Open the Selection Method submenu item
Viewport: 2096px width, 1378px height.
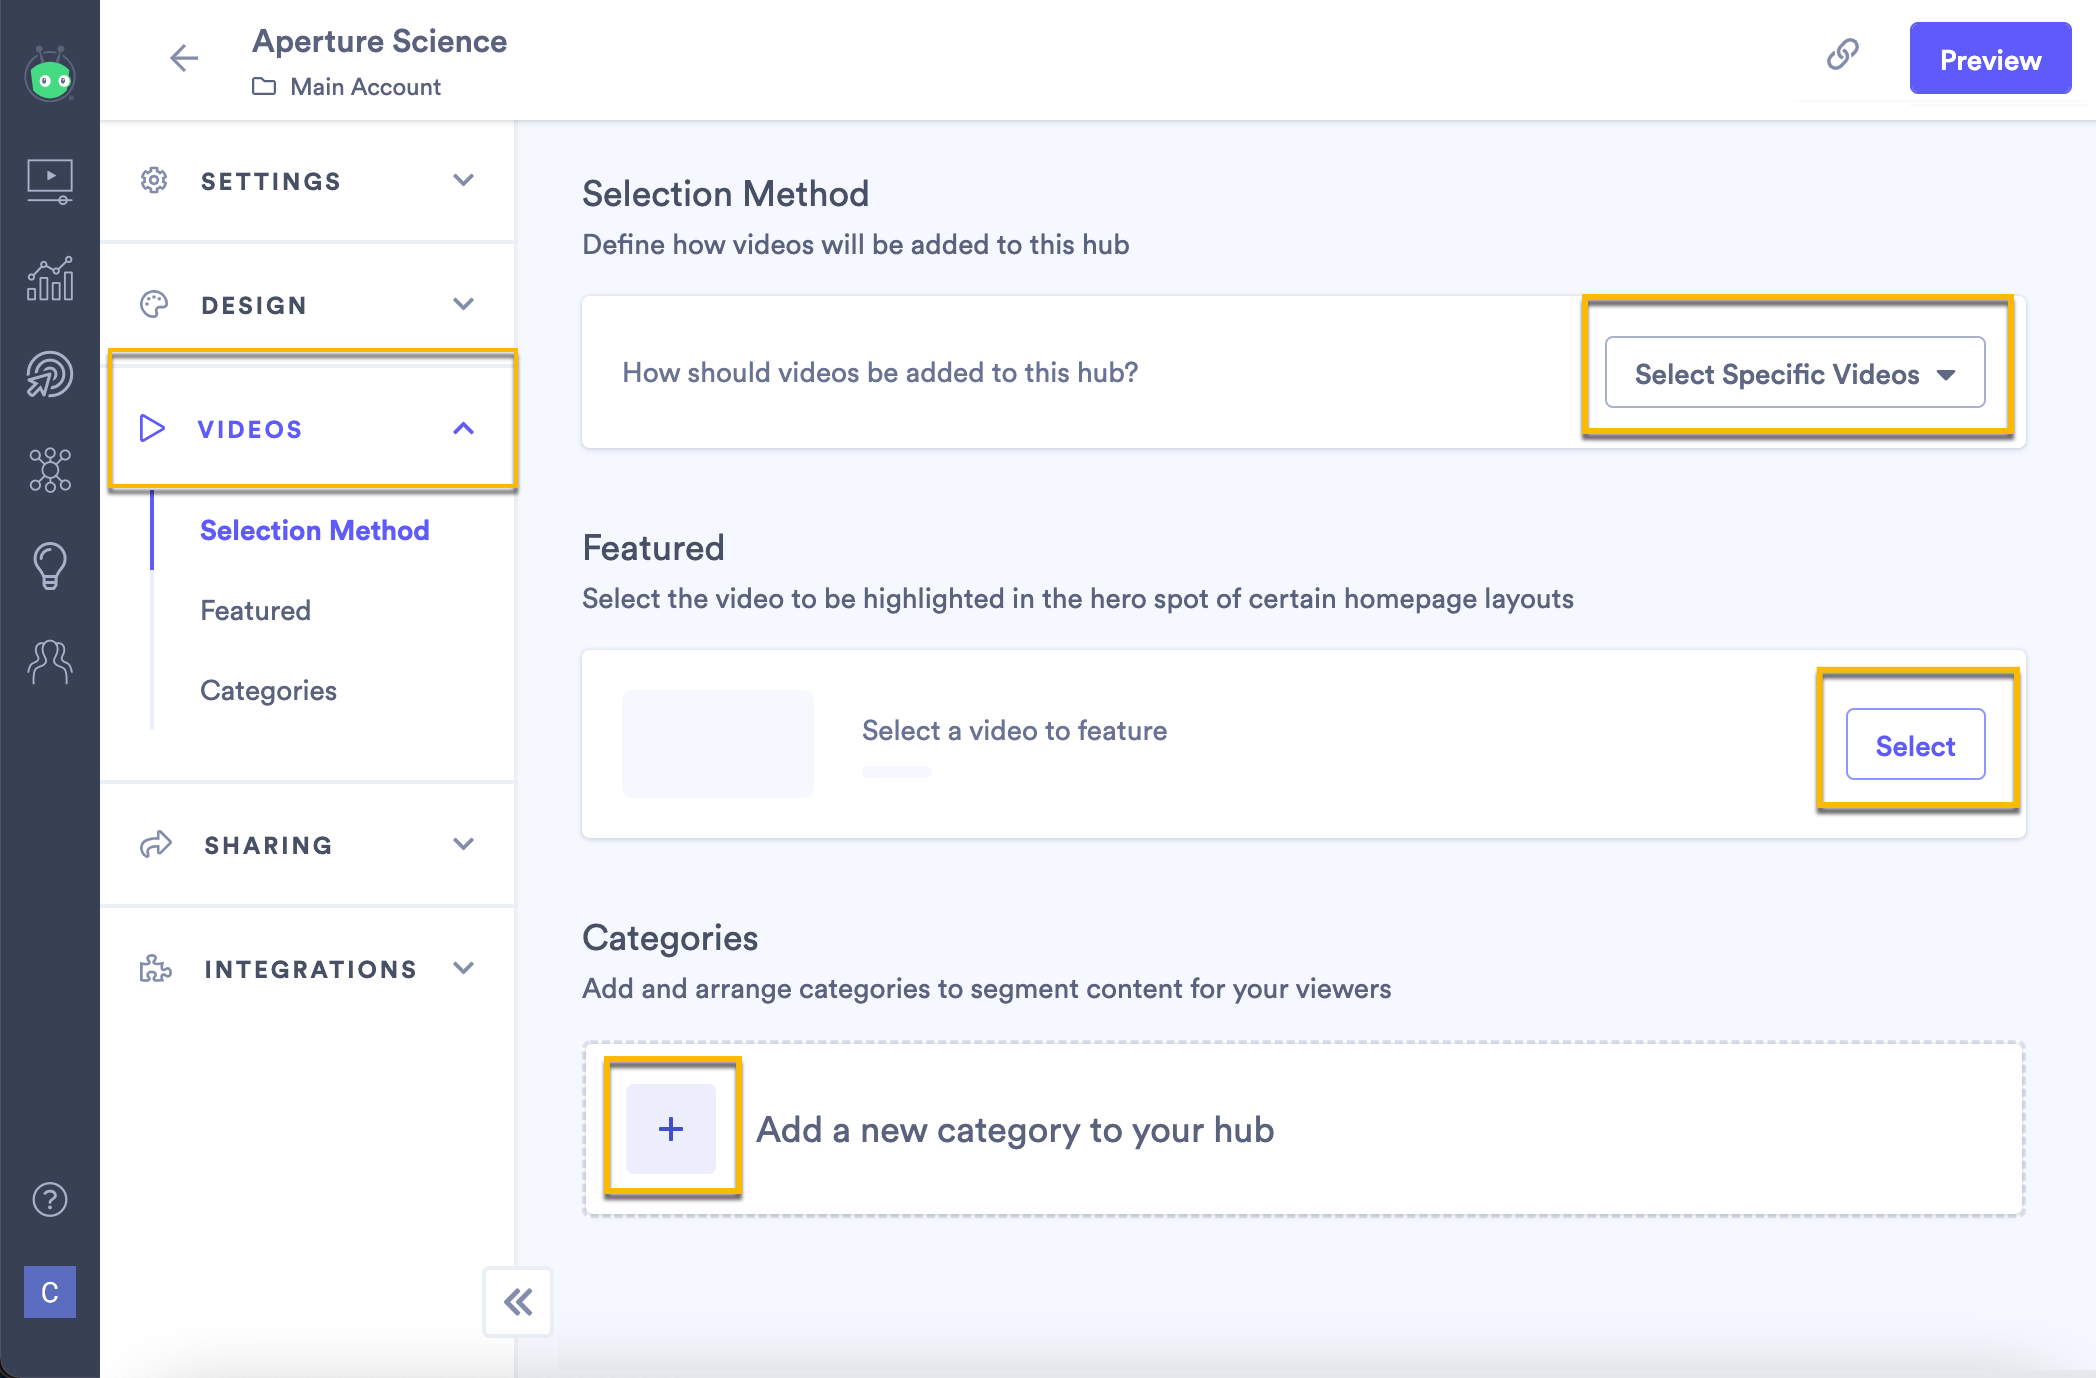point(315,530)
